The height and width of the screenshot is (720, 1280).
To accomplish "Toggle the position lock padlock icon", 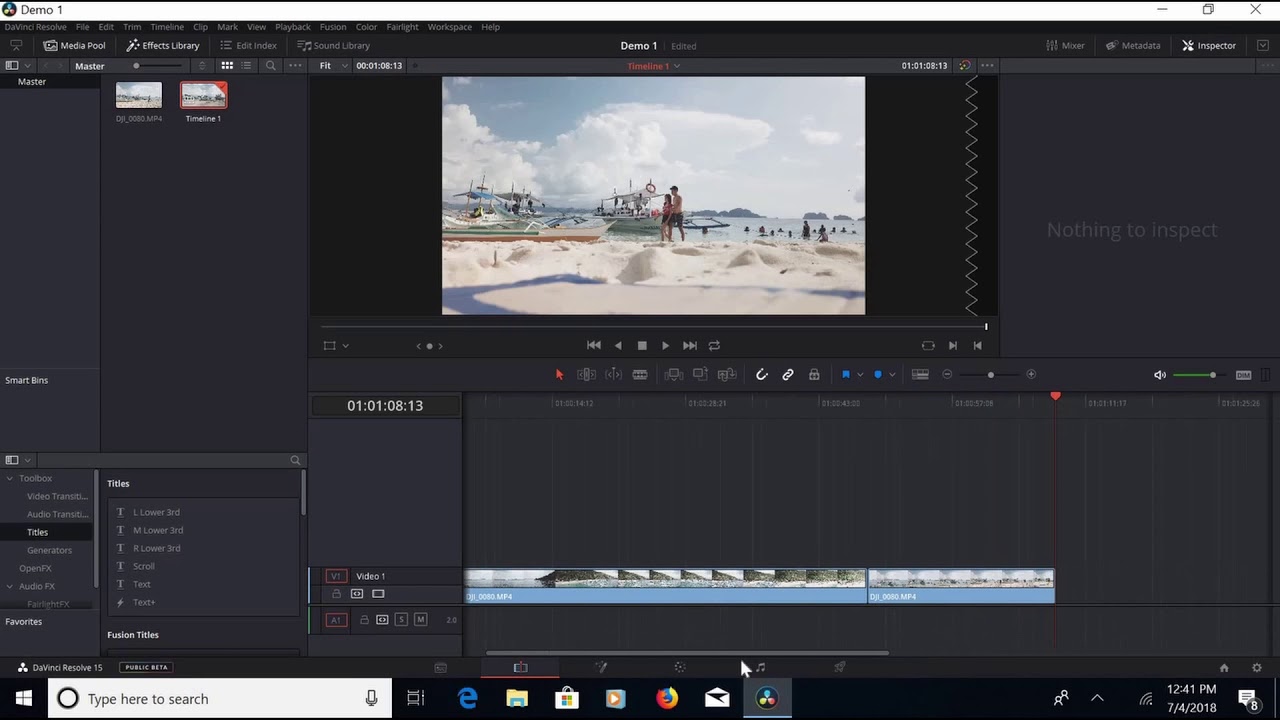I will coord(814,375).
